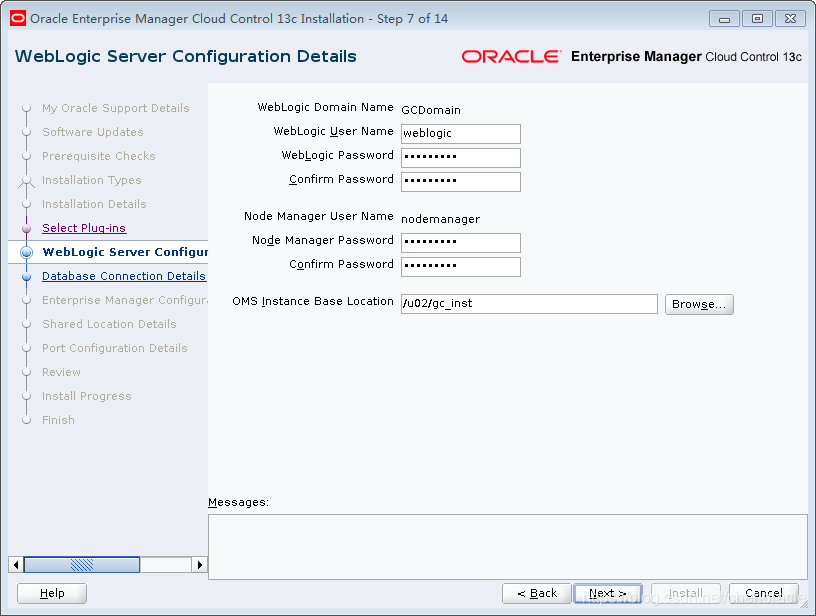Click the Prerequisite Checks step
This screenshot has width=816, height=616.
point(99,156)
